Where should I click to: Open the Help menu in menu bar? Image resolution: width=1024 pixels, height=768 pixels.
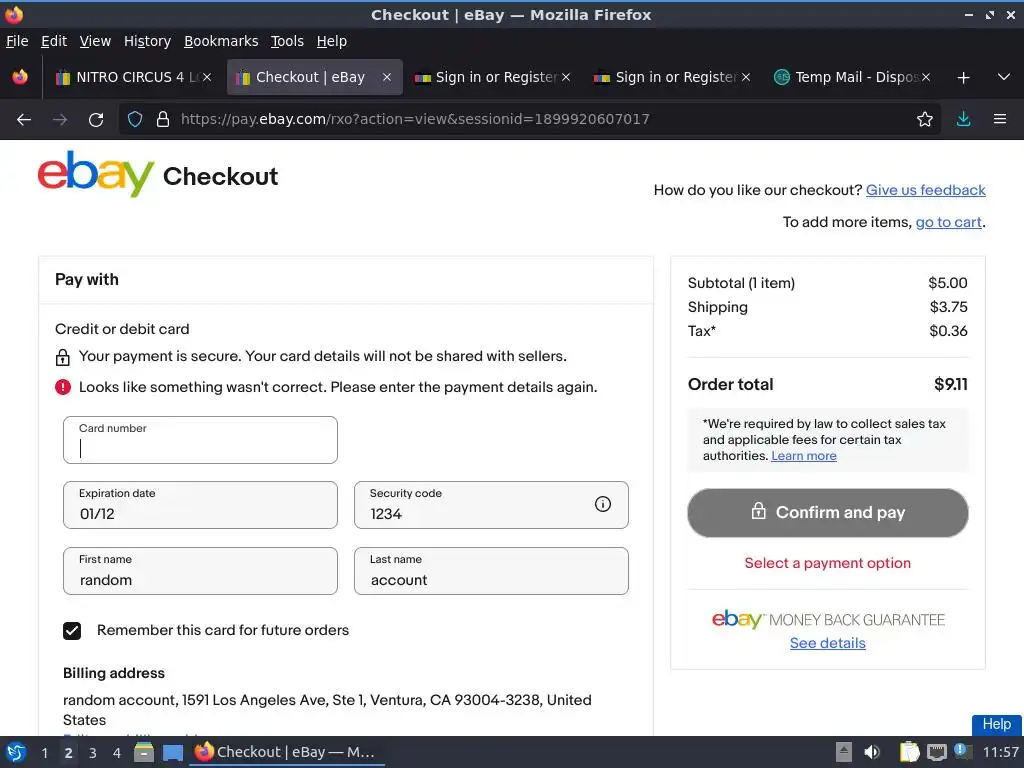pyautogui.click(x=332, y=41)
